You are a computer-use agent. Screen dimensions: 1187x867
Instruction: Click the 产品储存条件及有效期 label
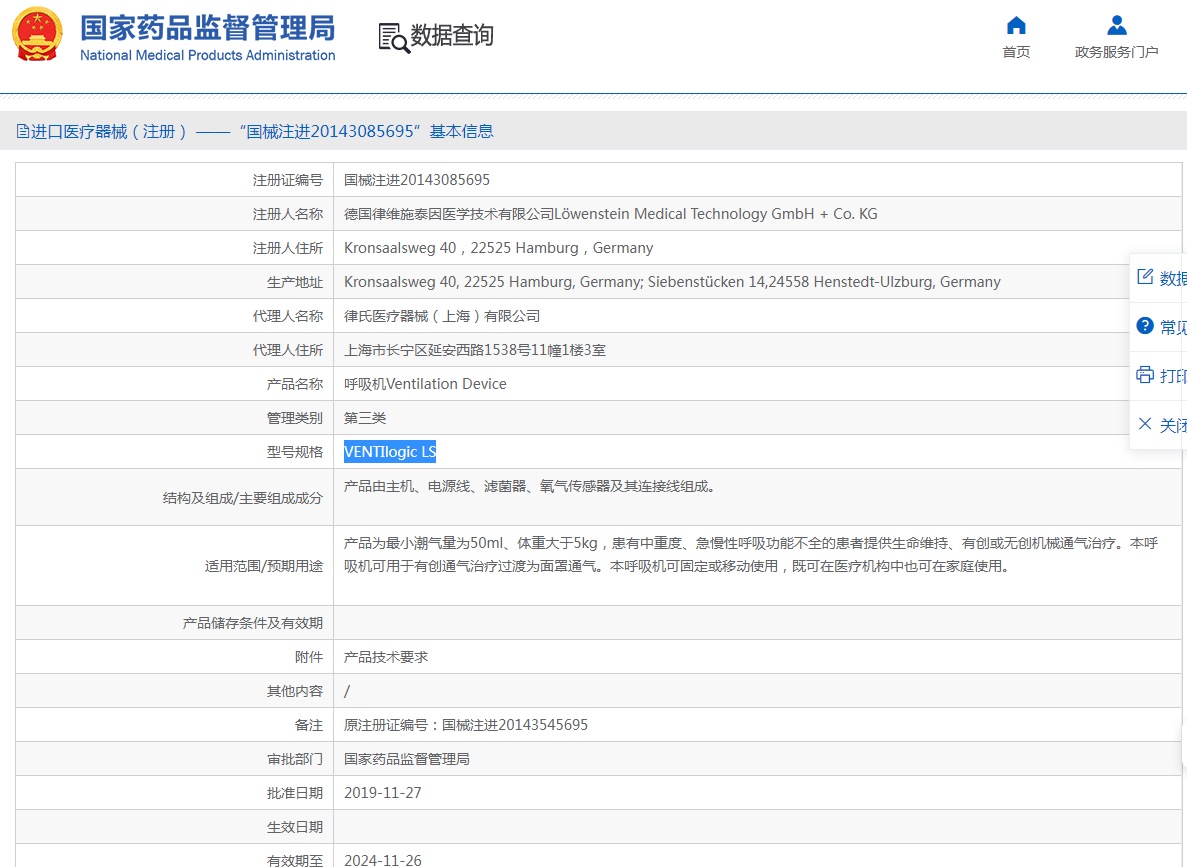click(x=253, y=623)
